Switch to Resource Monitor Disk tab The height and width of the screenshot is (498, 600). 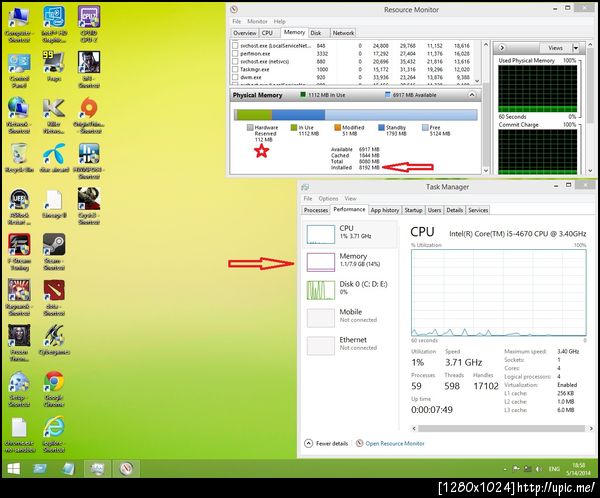click(x=316, y=33)
